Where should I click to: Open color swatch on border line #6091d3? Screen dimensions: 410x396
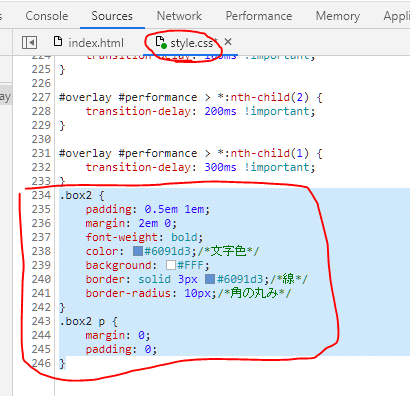[x=210, y=279]
